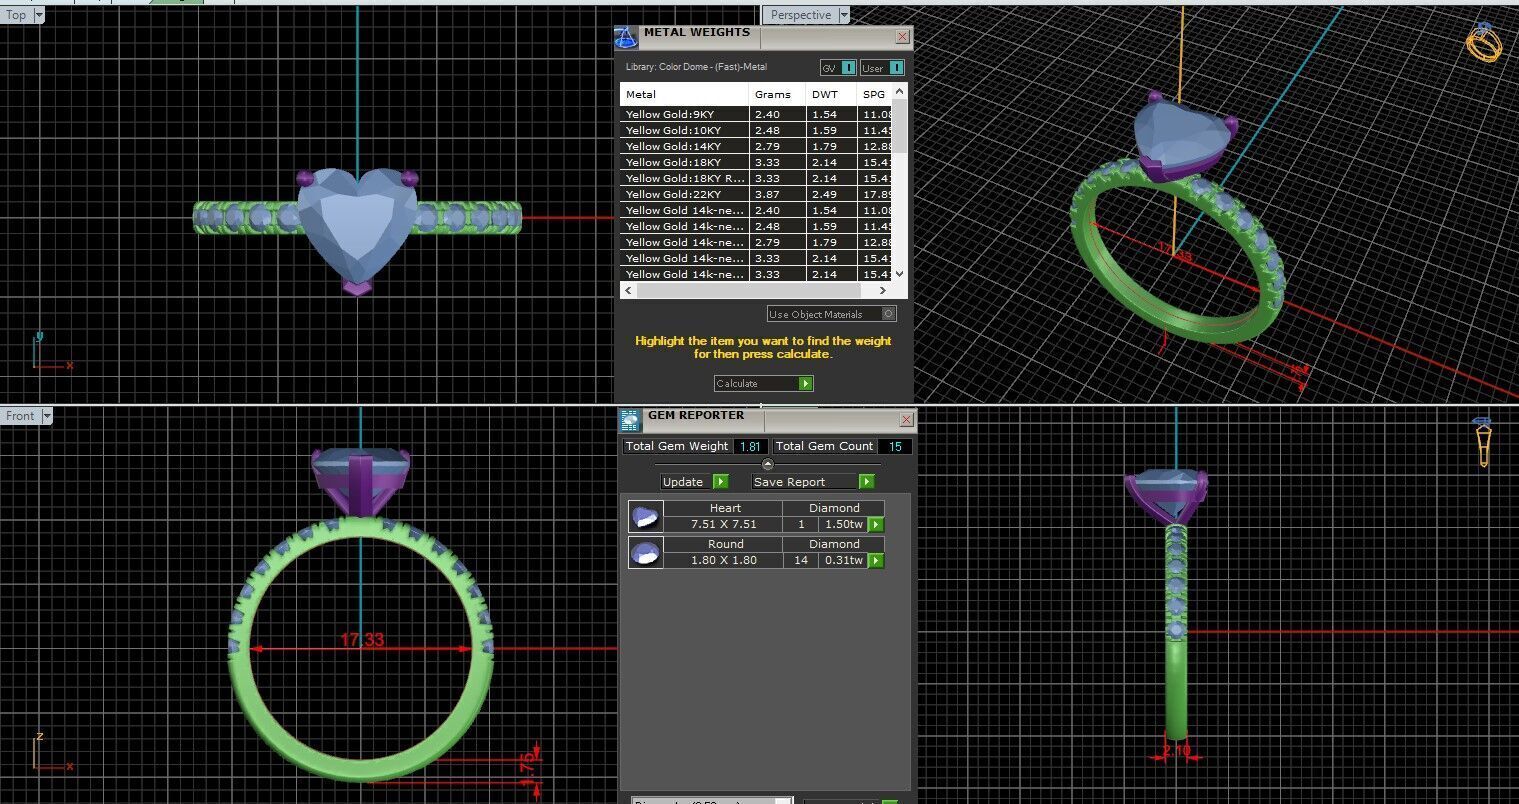Image resolution: width=1519 pixels, height=804 pixels.
Task: Click the metal list scroll-up arrow
Action: click(x=899, y=92)
